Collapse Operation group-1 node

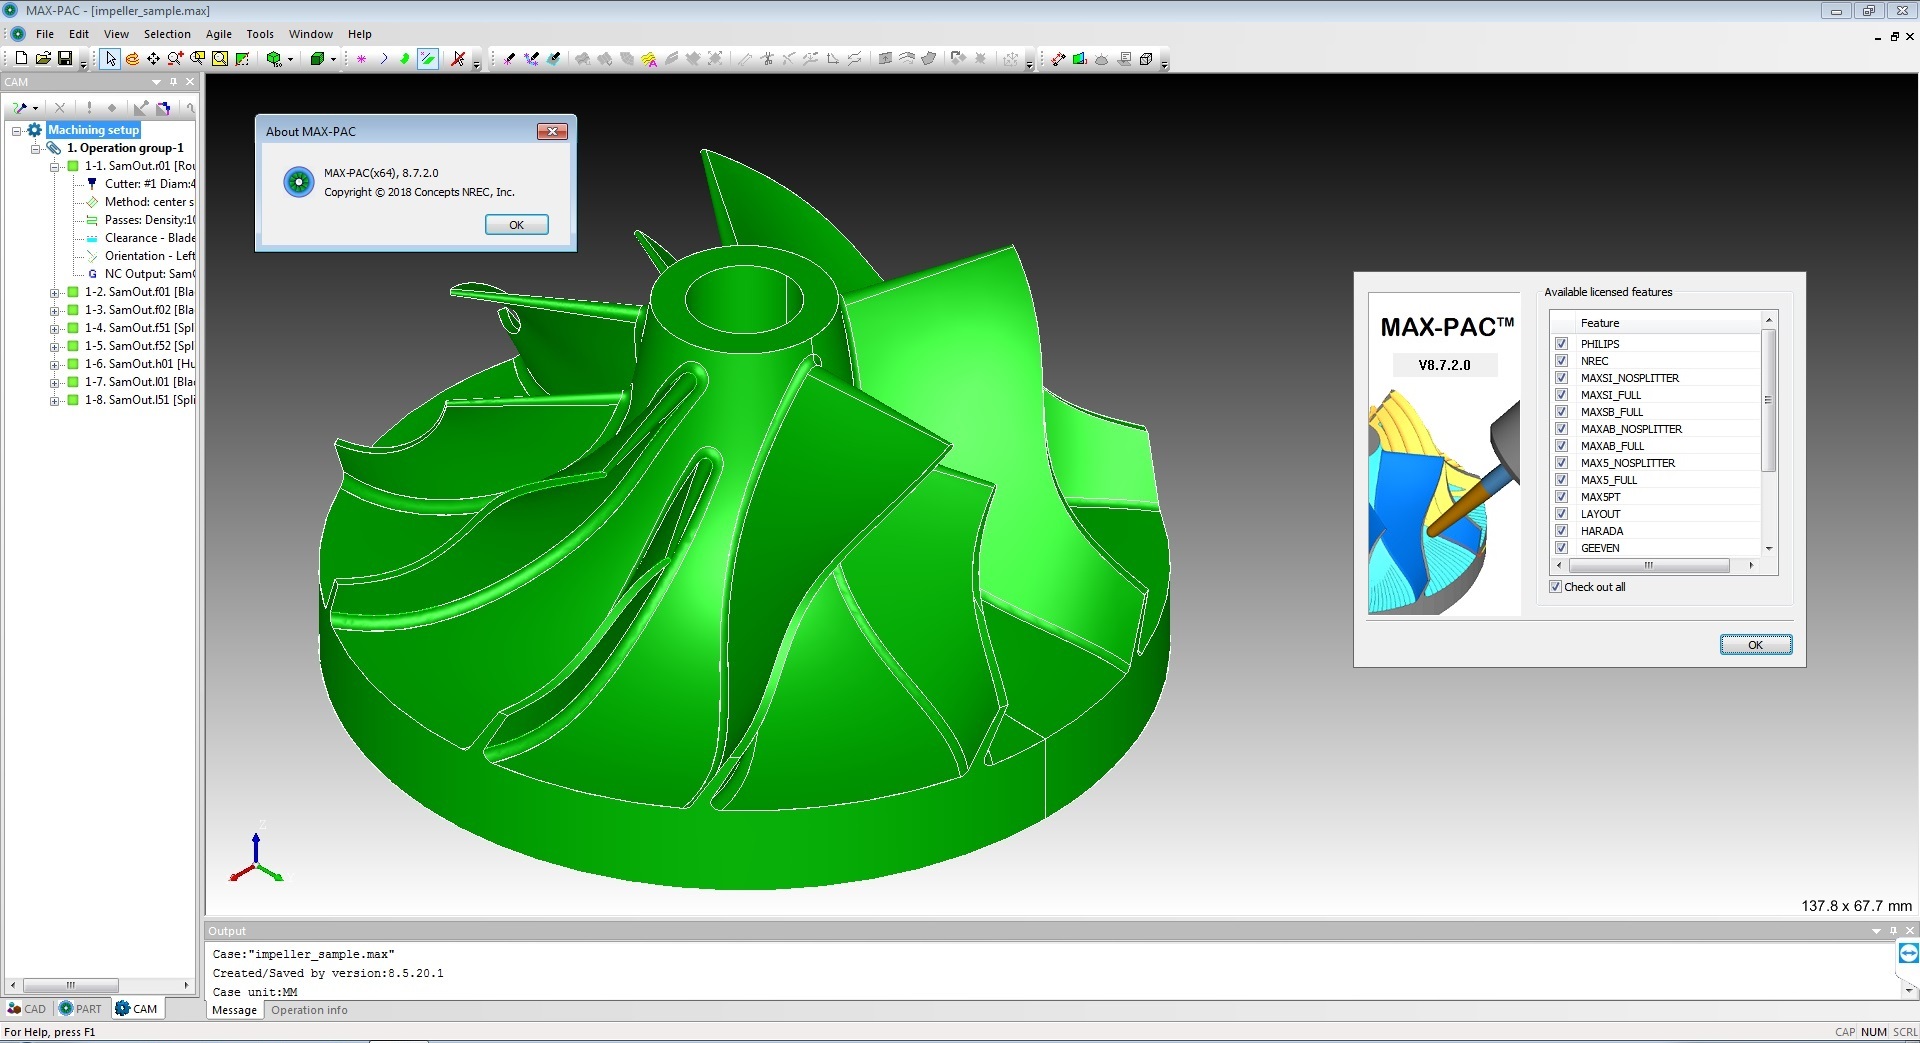tap(36, 148)
